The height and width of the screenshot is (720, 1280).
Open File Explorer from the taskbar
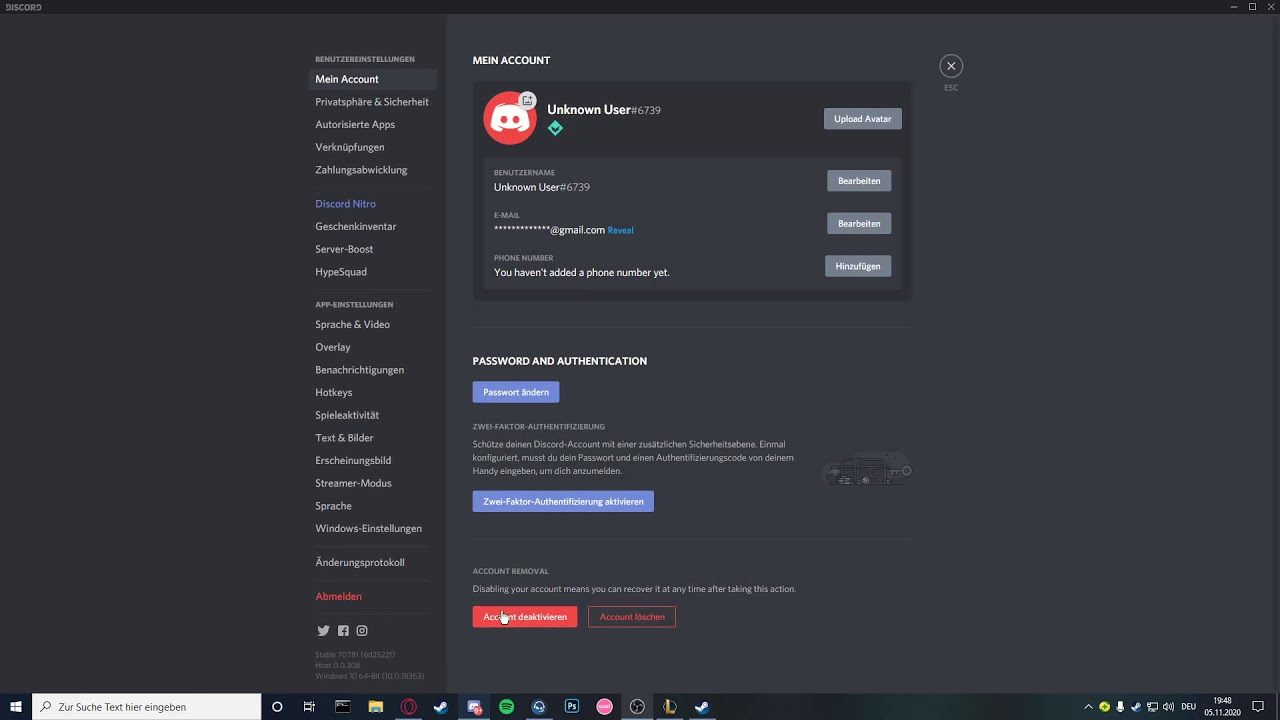coord(375,707)
